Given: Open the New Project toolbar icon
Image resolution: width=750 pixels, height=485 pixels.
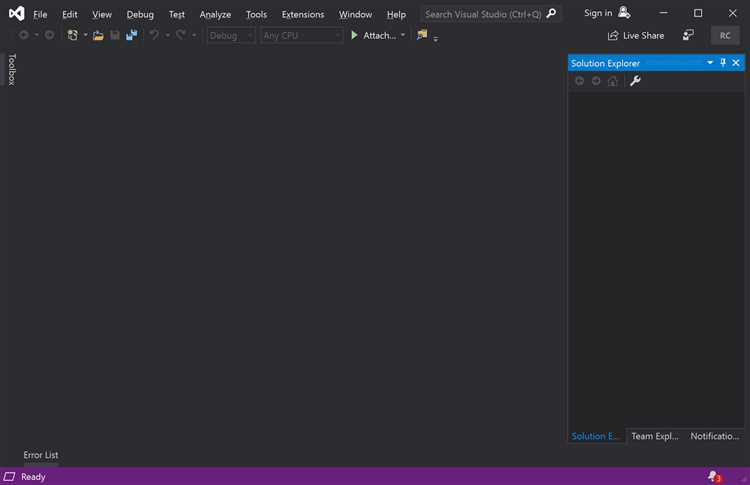Looking at the screenshot, I should (x=72, y=35).
